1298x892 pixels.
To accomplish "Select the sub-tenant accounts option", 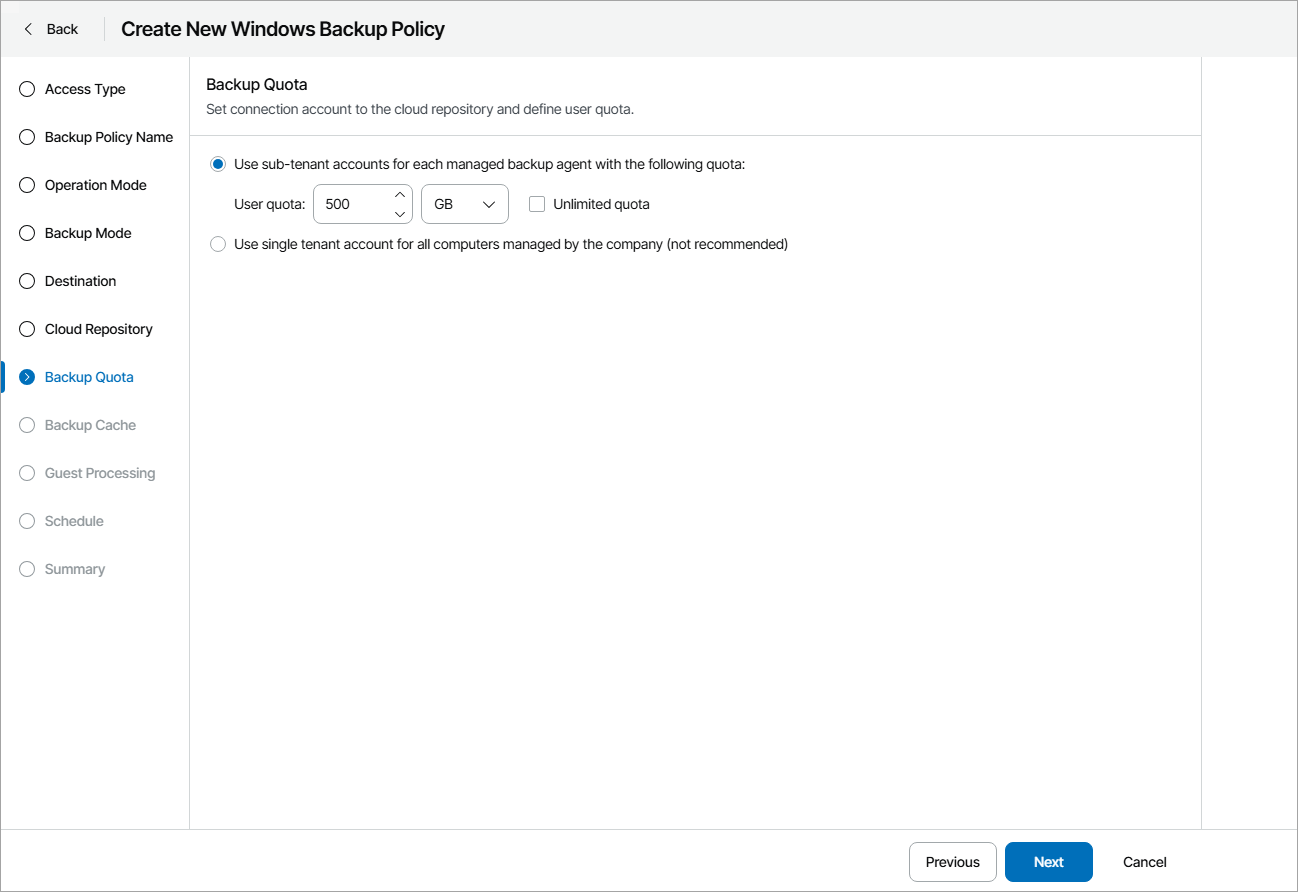I will (x=217, y=163).
